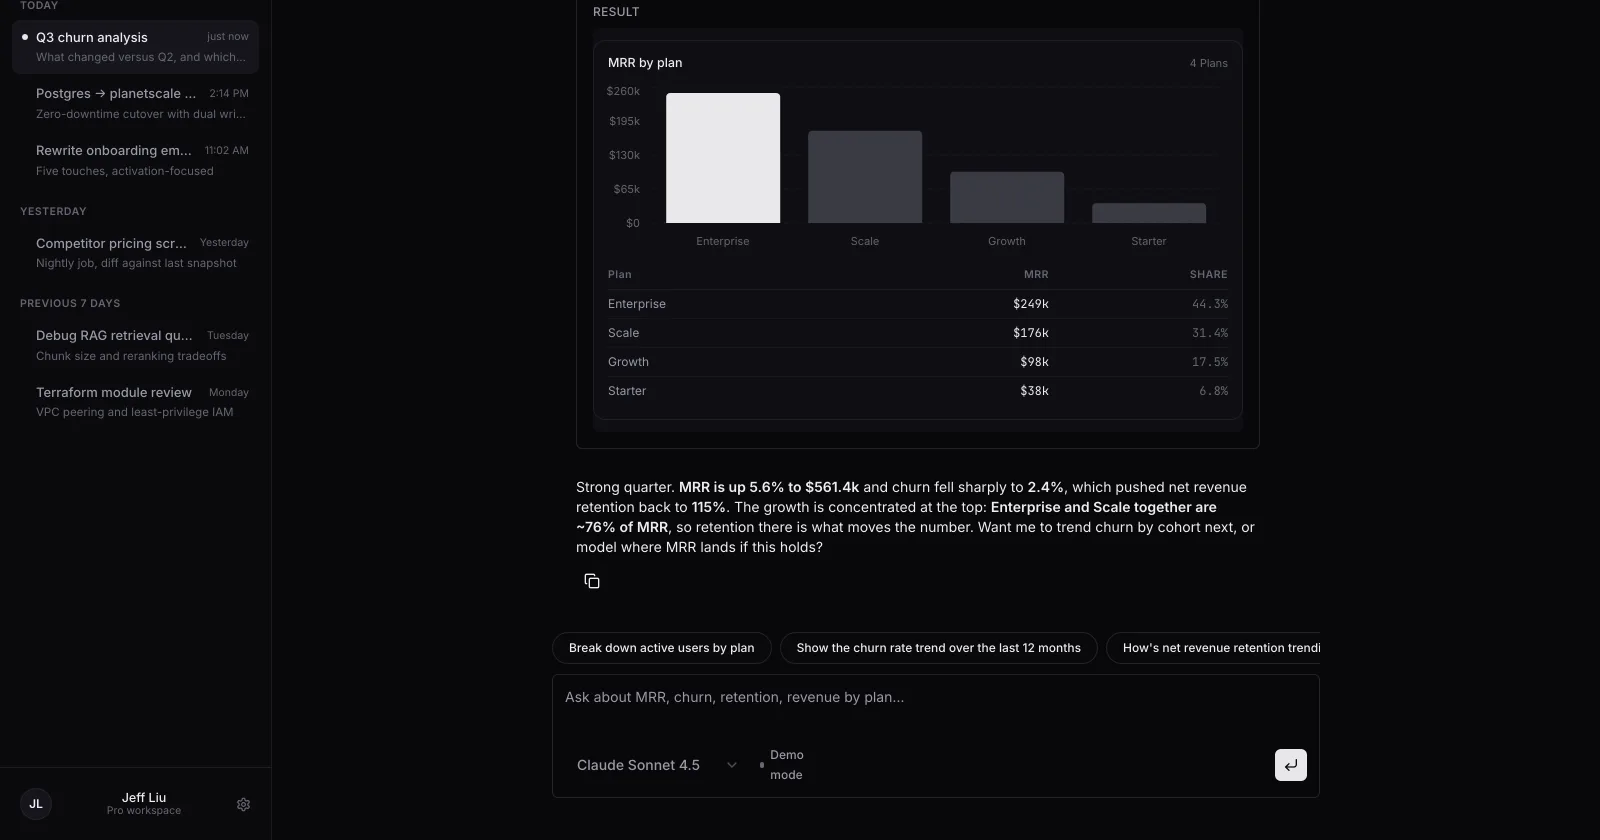Open the Terraform module review conversation
This screenshot has width=1600, height=840.
point(135,402)
